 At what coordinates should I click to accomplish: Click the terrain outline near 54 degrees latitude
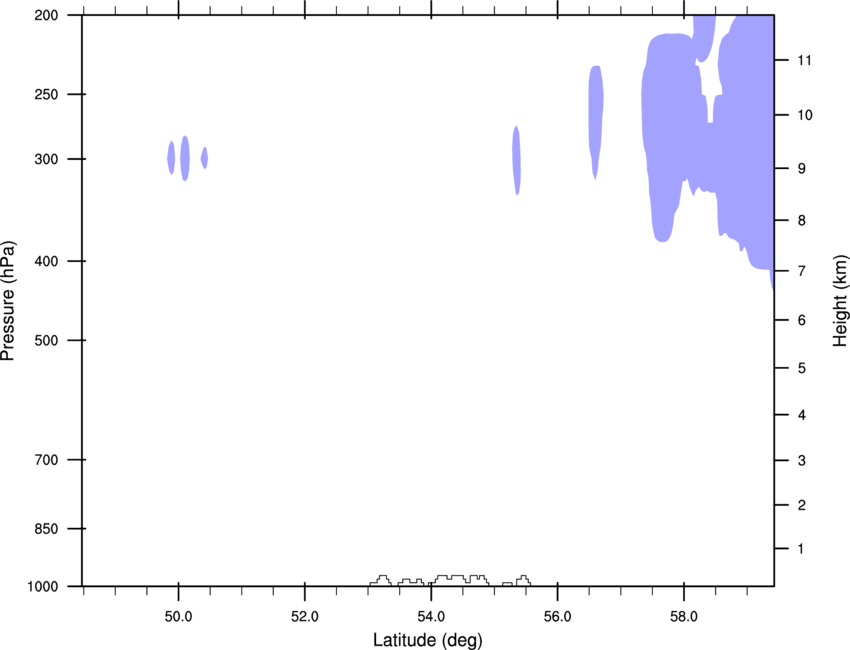coord(450,580)
